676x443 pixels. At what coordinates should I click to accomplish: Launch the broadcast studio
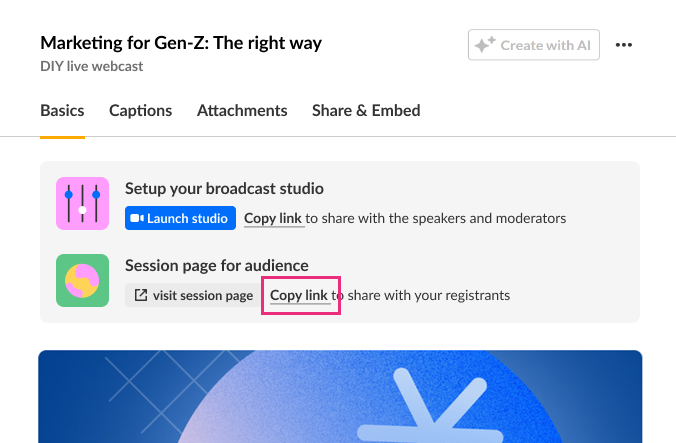tap(181, 218)
